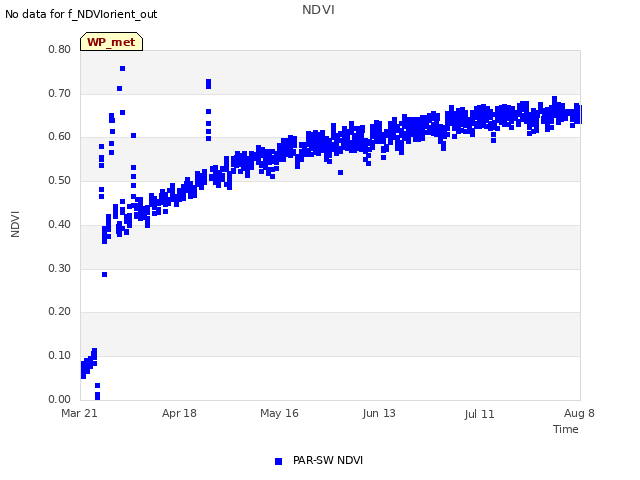Click the NDVI chart title

318,10
